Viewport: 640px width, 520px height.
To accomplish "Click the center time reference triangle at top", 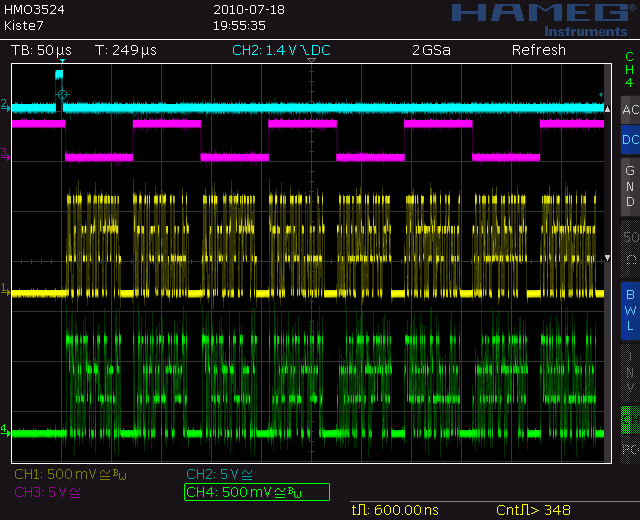I will click(x=311, y=60).
